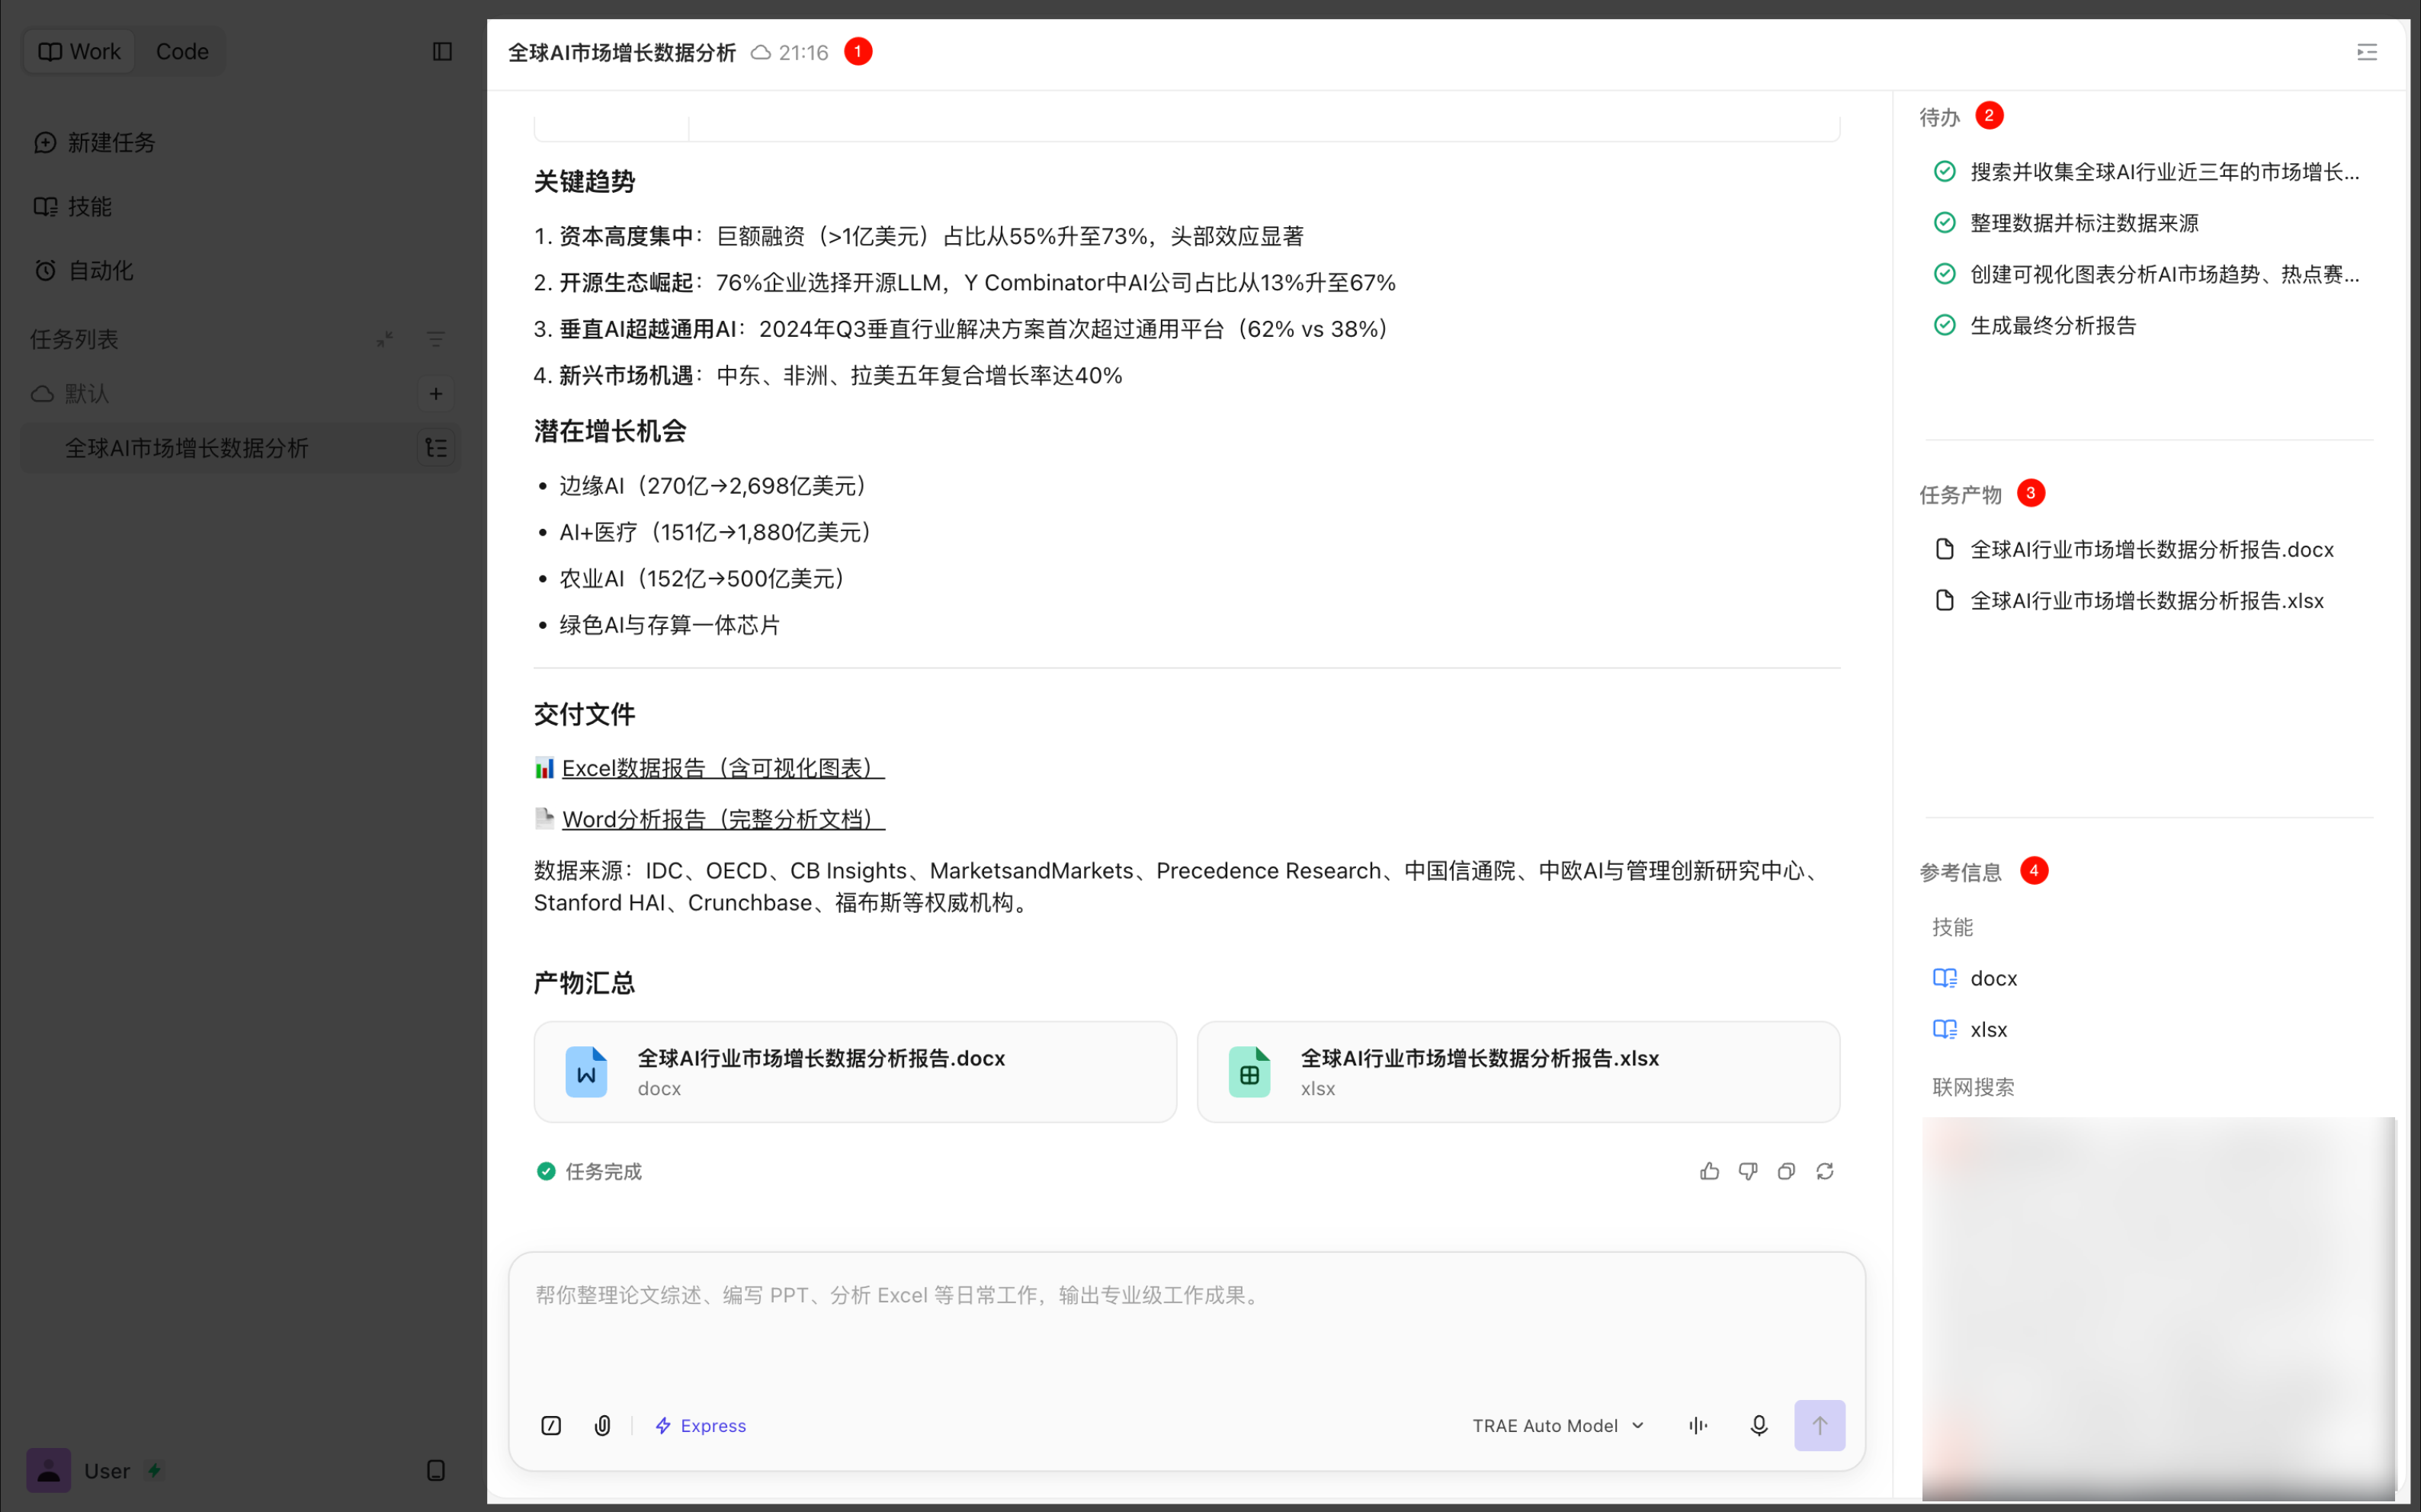Screen dimensions: 2421x1512
Task: Open the docx file card under 产物汇总
Action: [x=855, y=1072]
